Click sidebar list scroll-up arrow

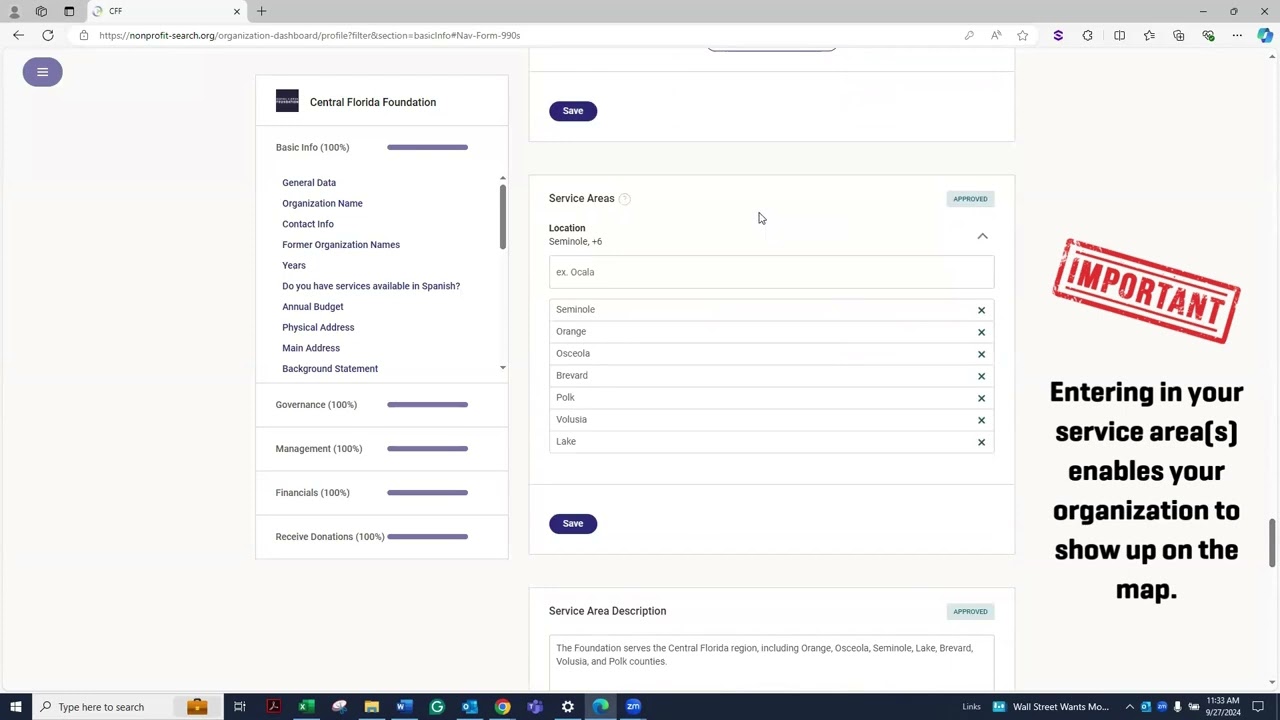point(503,179)
